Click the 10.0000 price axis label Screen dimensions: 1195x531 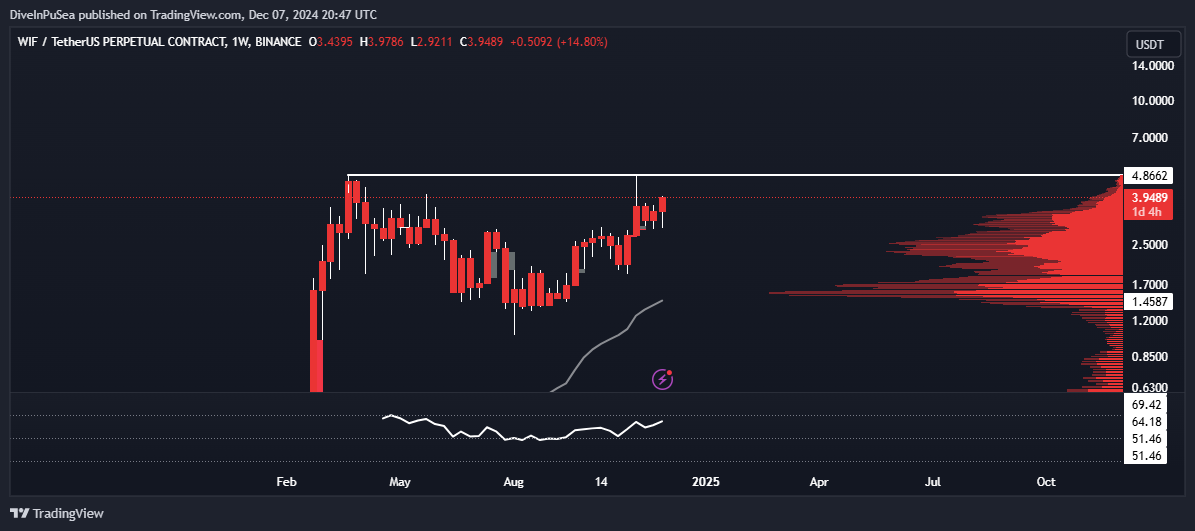point(1152,101)
